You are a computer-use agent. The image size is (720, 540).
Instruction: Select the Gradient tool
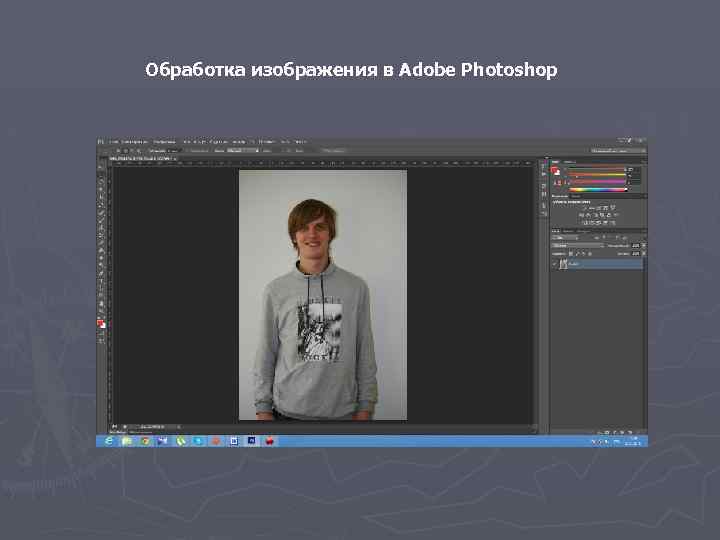click(101, 251)
